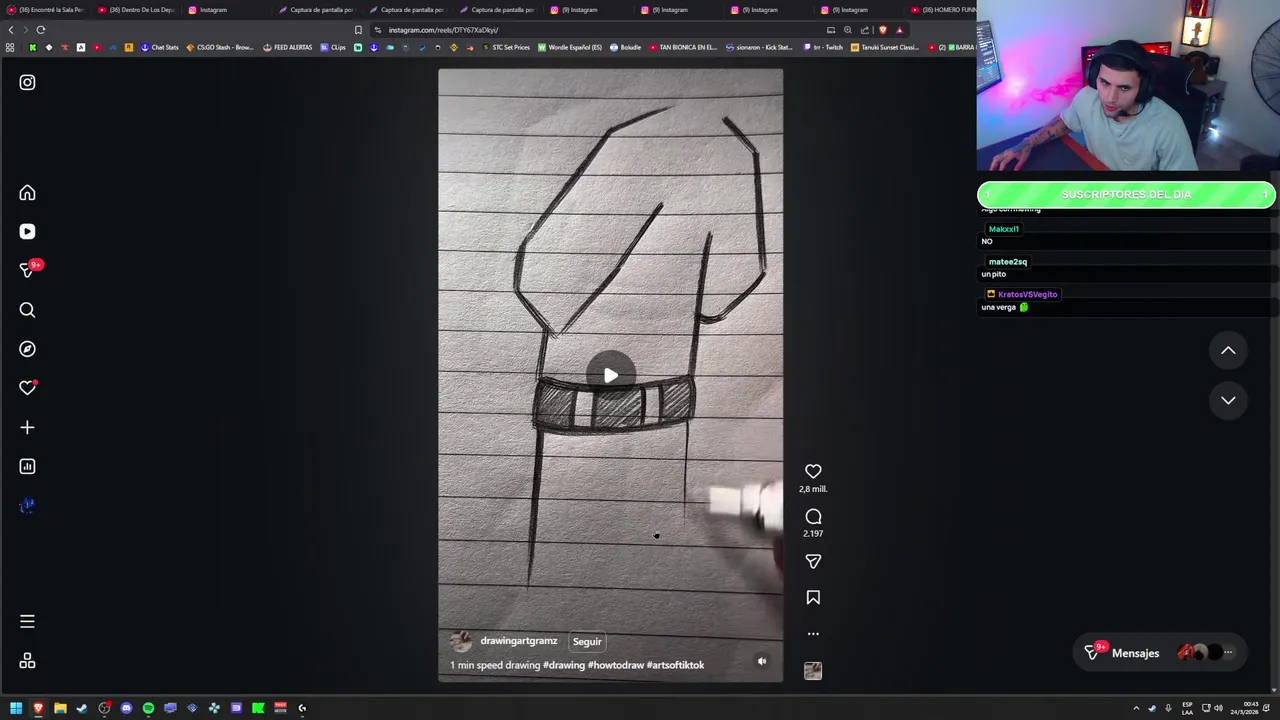
Task: Go to Instagram Home feed icon
Action: pyautogui.click(x=27, y=193)
